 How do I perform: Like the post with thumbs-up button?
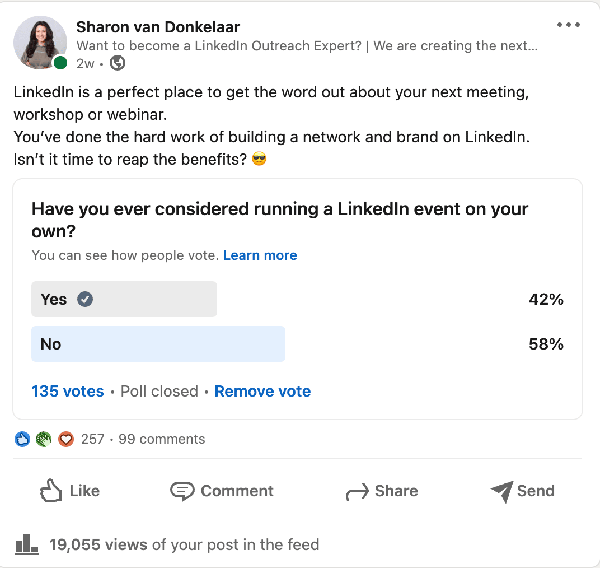(70, 491)
